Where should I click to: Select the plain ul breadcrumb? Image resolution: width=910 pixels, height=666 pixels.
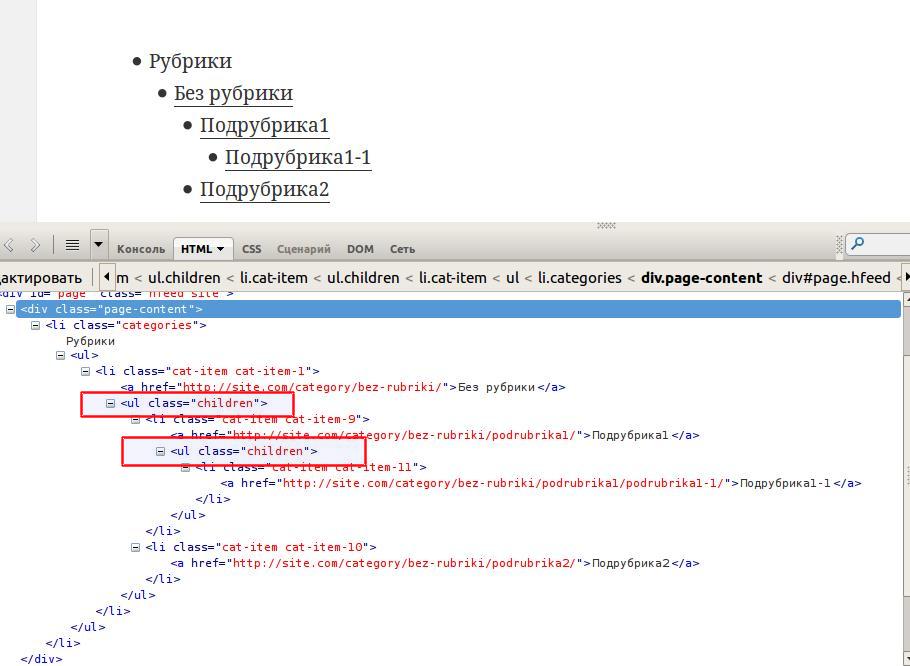[512, 278]
